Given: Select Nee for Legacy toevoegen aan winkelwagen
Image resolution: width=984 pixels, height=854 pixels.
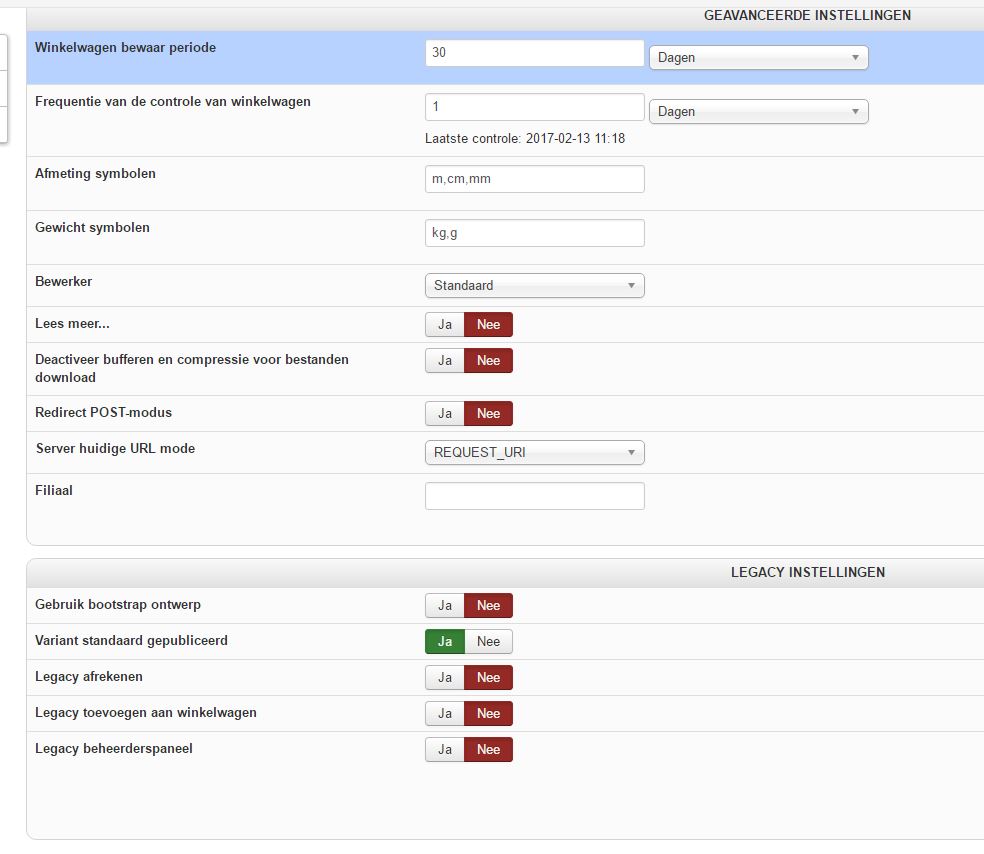Looking at the screenshot, I should [x=488, y=713].
